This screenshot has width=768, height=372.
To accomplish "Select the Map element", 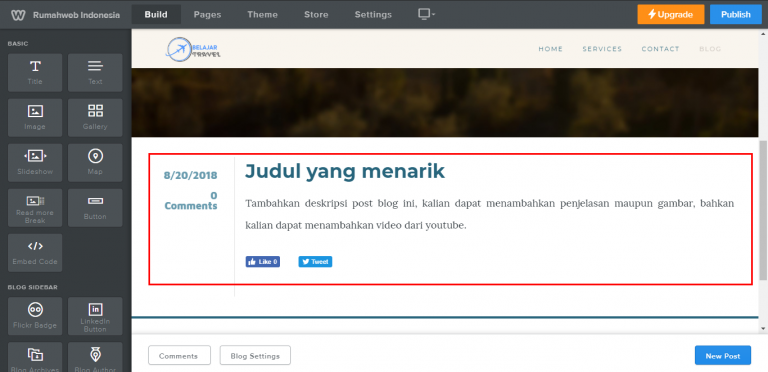I will (95, 163).
